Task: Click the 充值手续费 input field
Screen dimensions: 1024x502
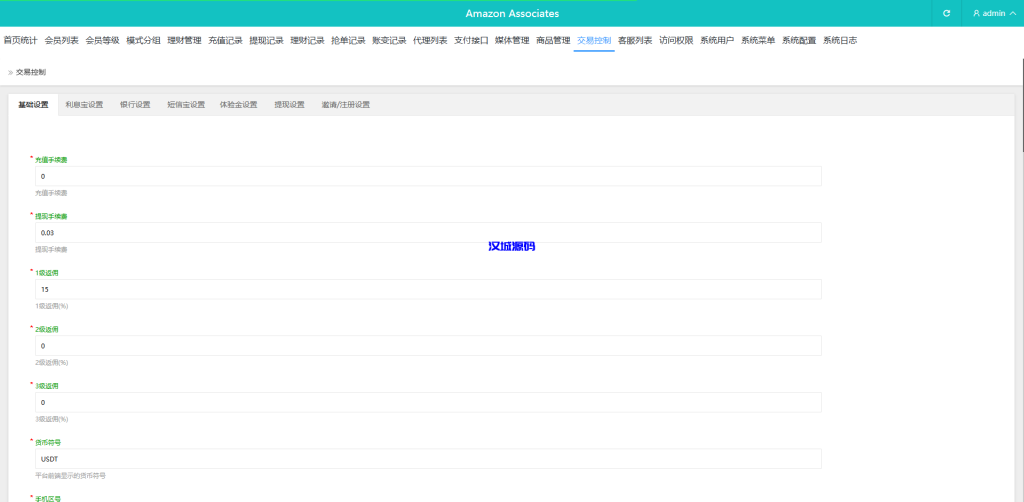Action: click(x=427, y=176)
